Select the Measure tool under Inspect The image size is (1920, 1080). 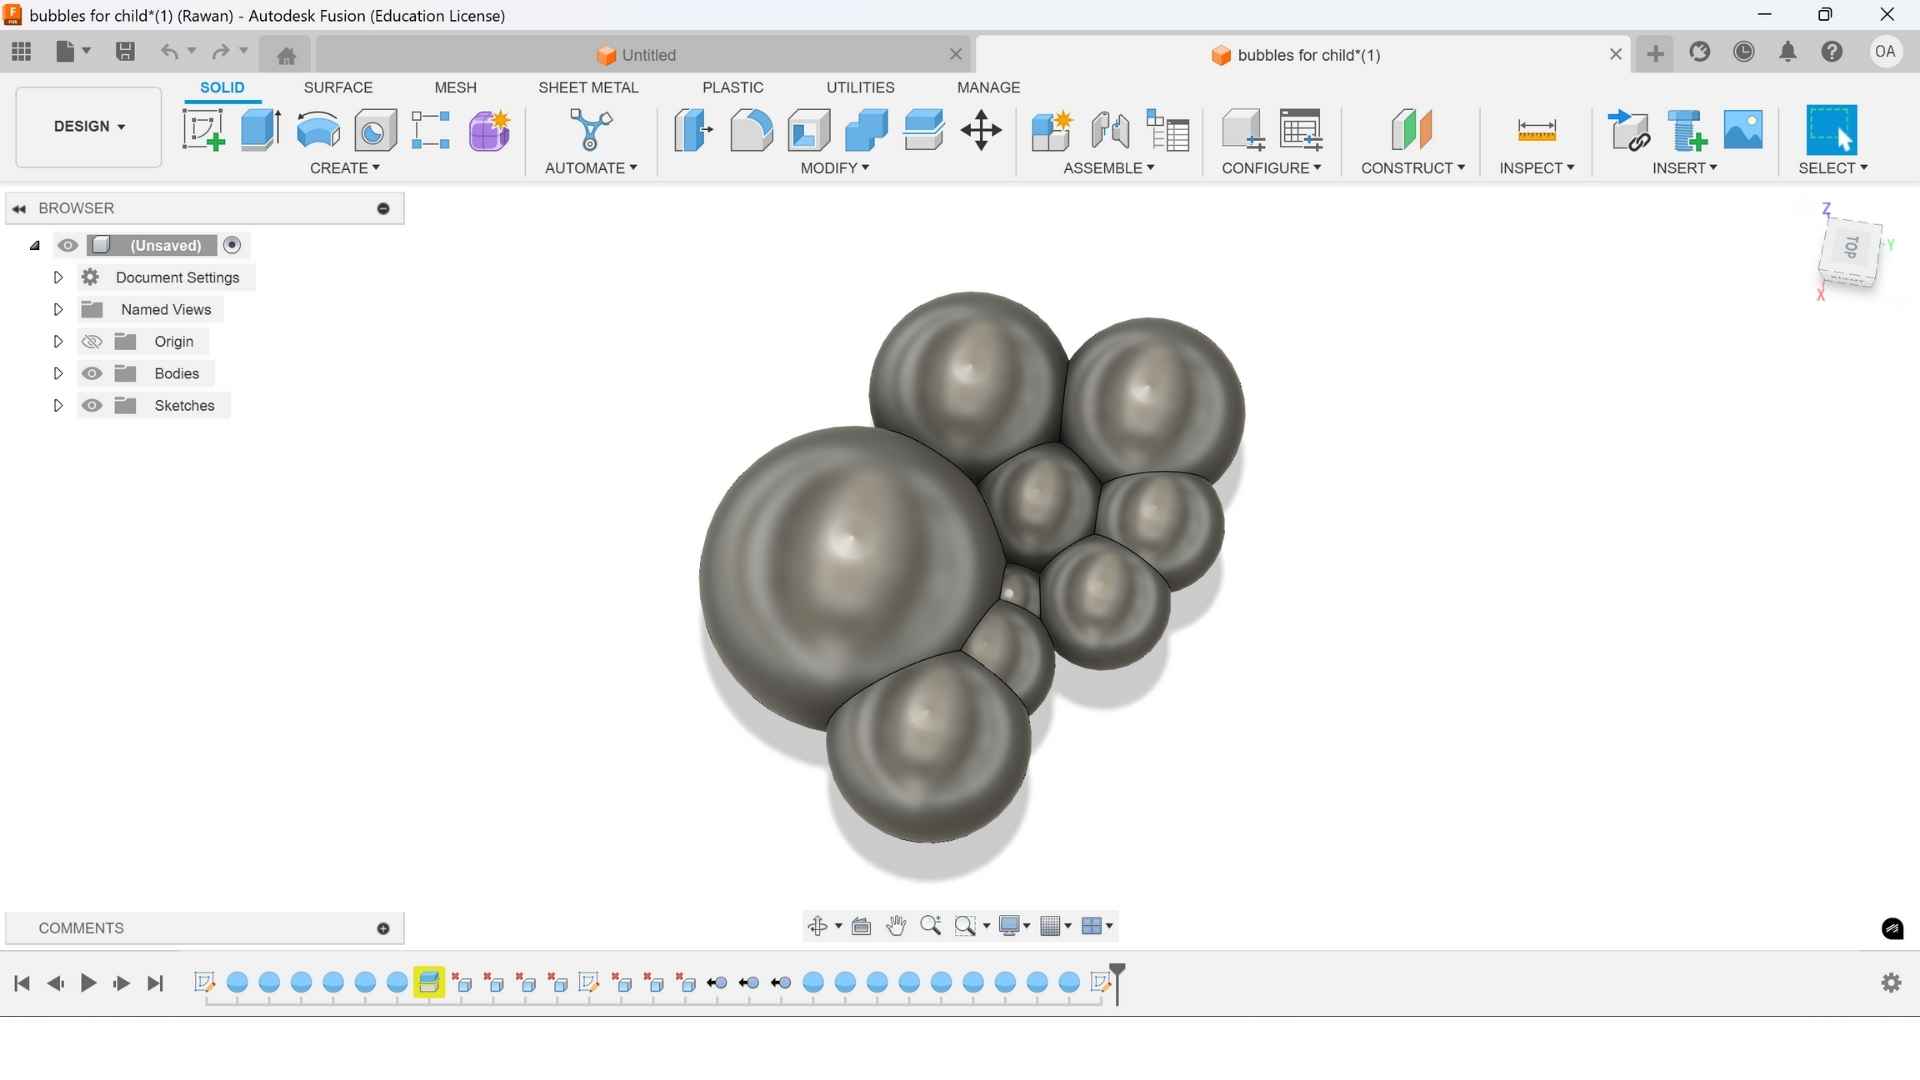1536,130
